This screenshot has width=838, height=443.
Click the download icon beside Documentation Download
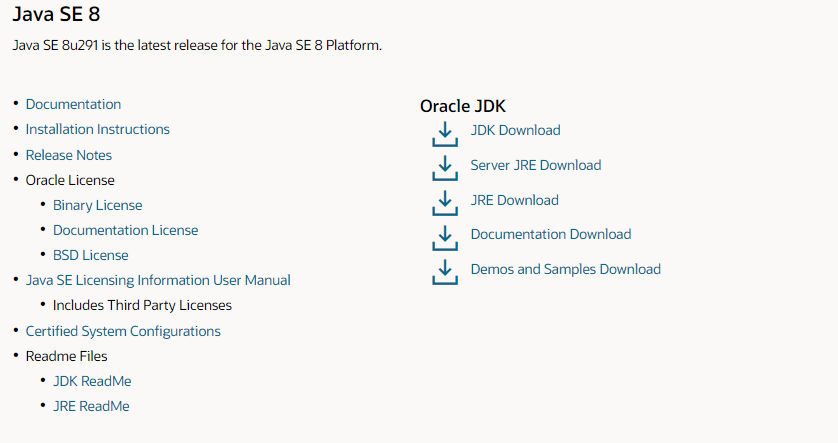coord(445,237)
